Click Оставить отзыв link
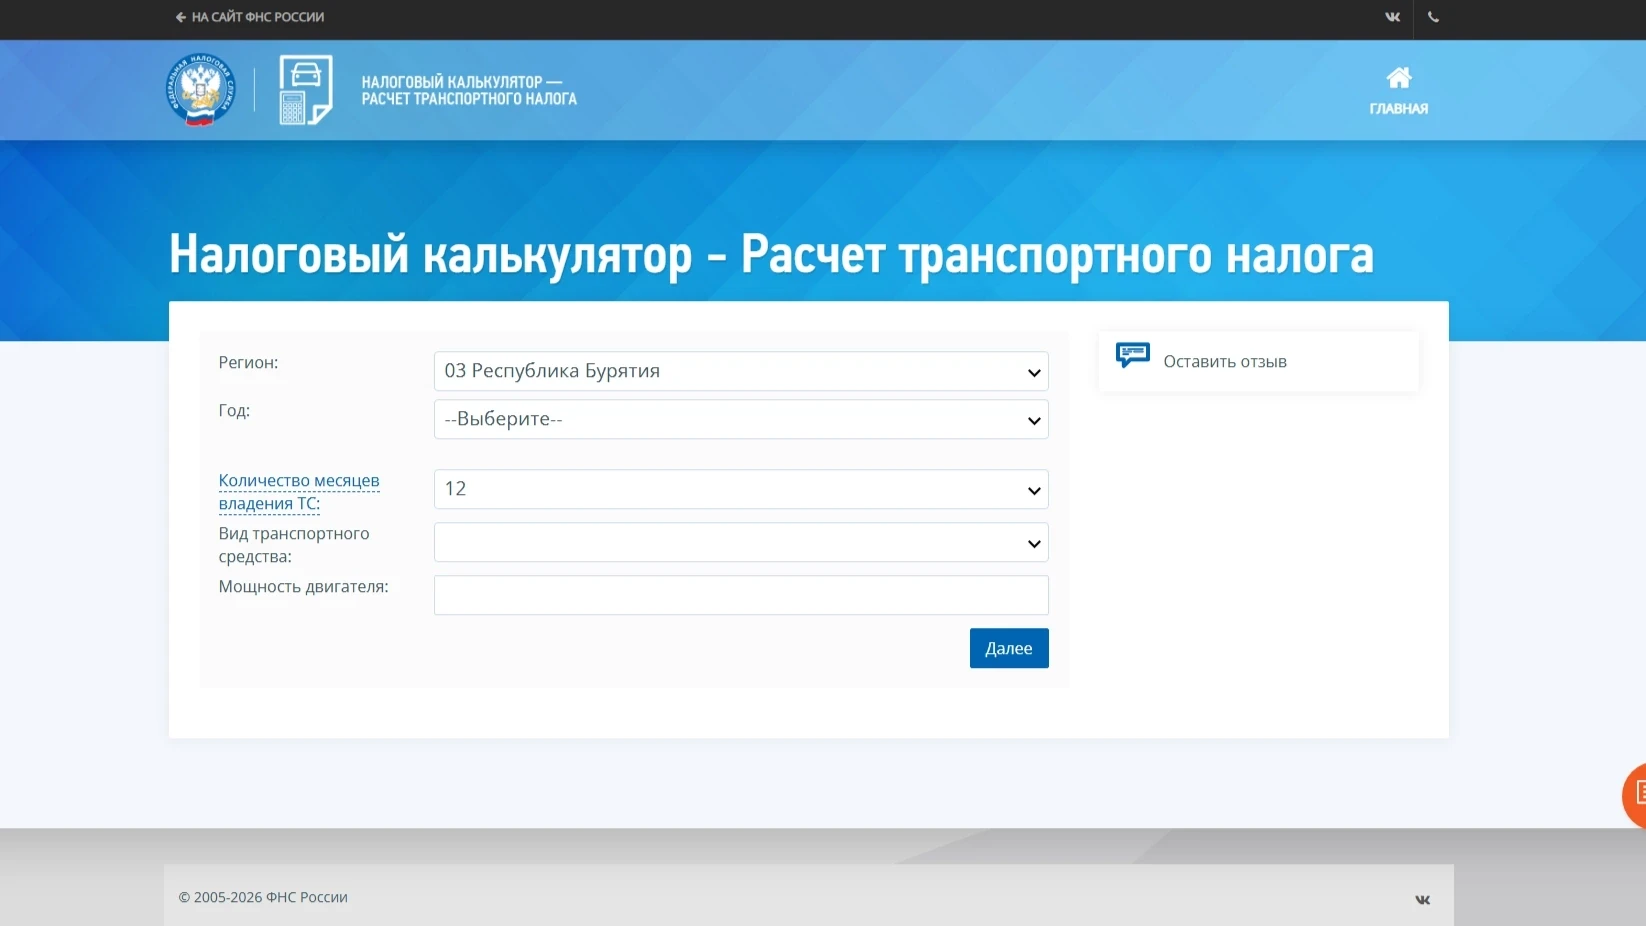Screen dimensions: 1646x926 tap(1224, 362)
